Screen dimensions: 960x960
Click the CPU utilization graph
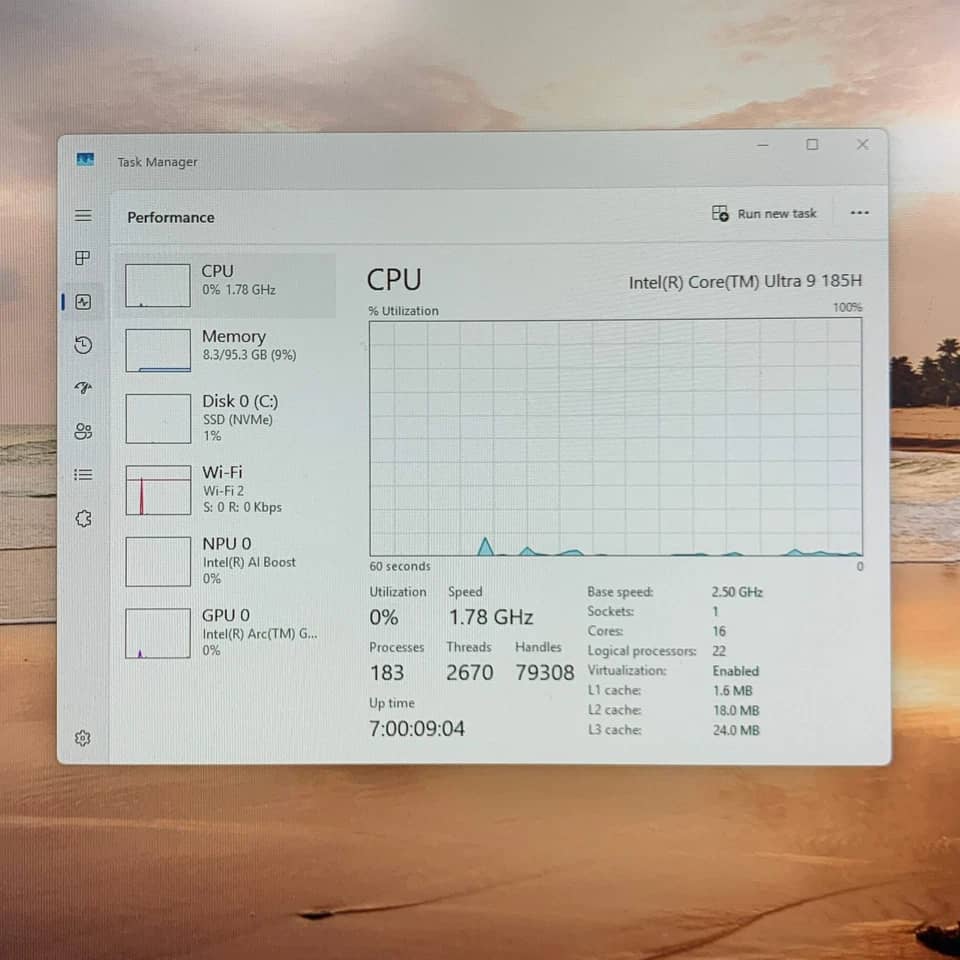tap(616, 438)
